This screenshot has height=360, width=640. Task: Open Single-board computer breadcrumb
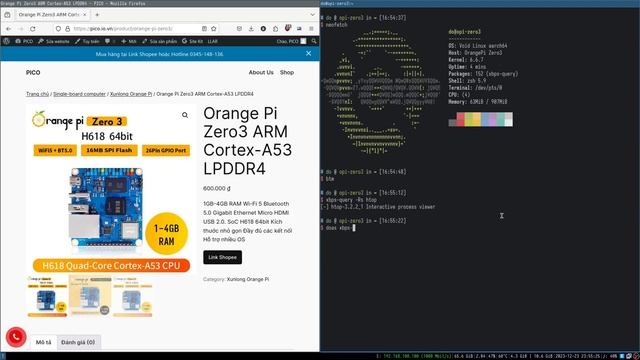(x=79, y=94)
